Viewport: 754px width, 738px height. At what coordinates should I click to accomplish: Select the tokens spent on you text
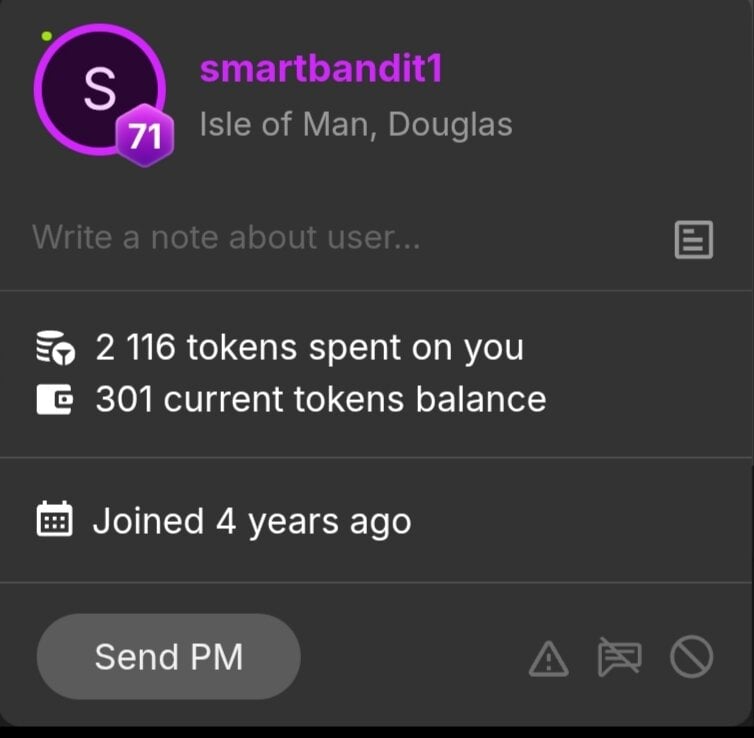point(355,348)
